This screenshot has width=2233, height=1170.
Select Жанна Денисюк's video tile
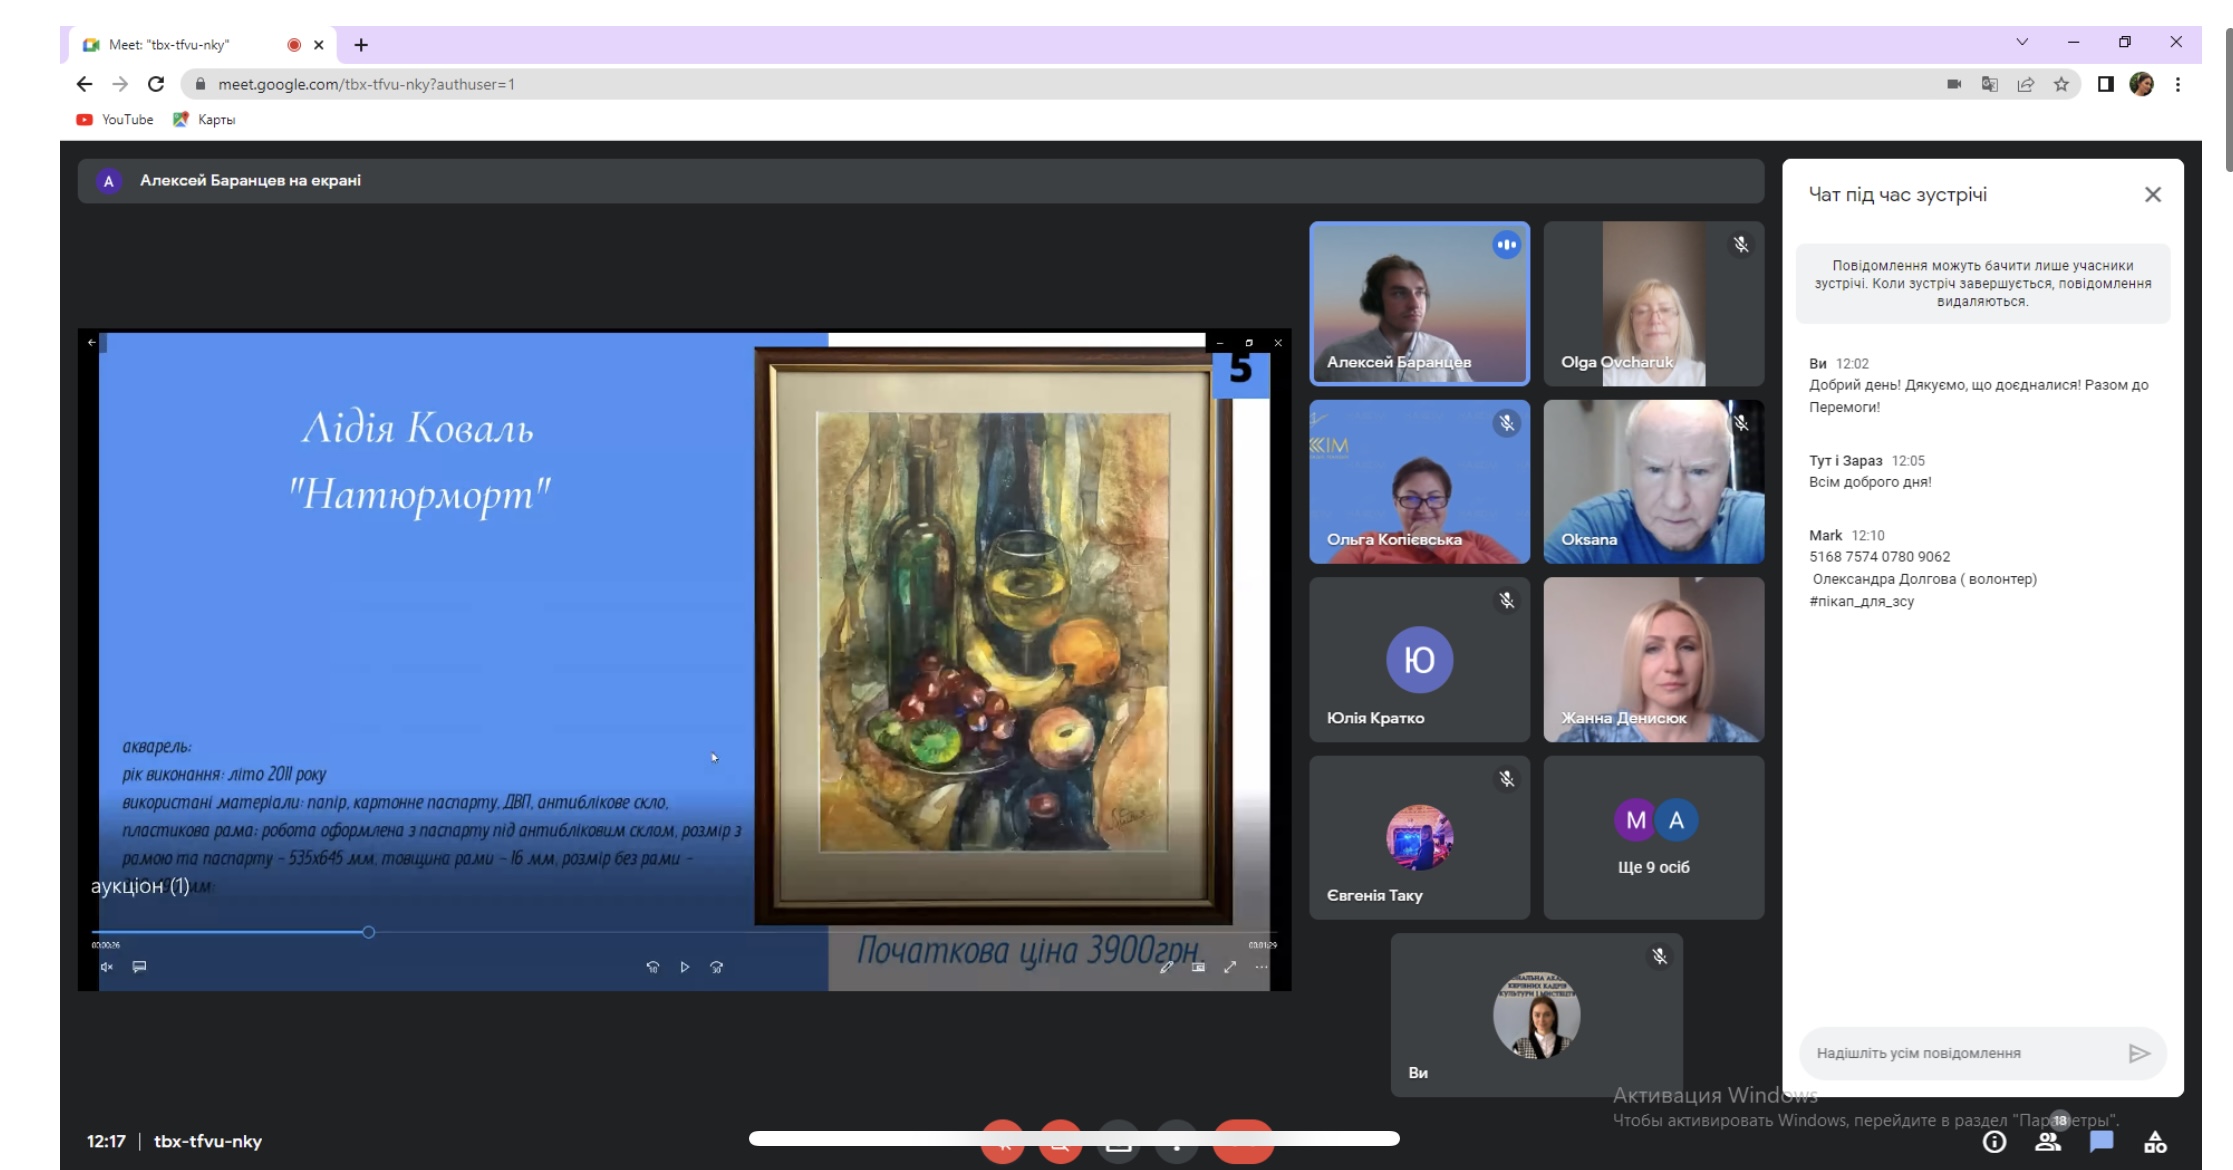pyautogui.click(x=1653, y=660)
